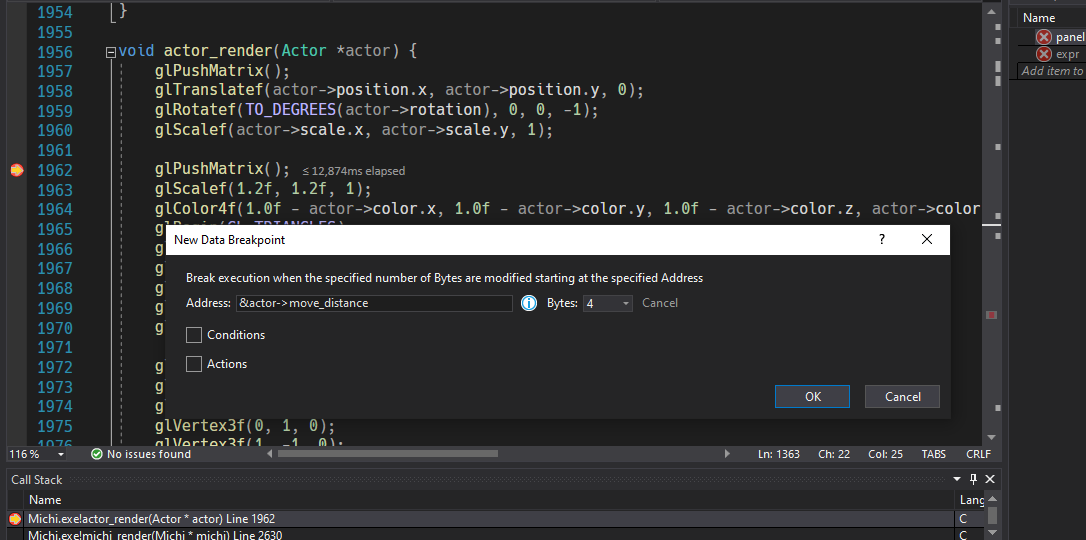Click panel entry in Watch panel
1086x540 pixels.
[1069, 37]
